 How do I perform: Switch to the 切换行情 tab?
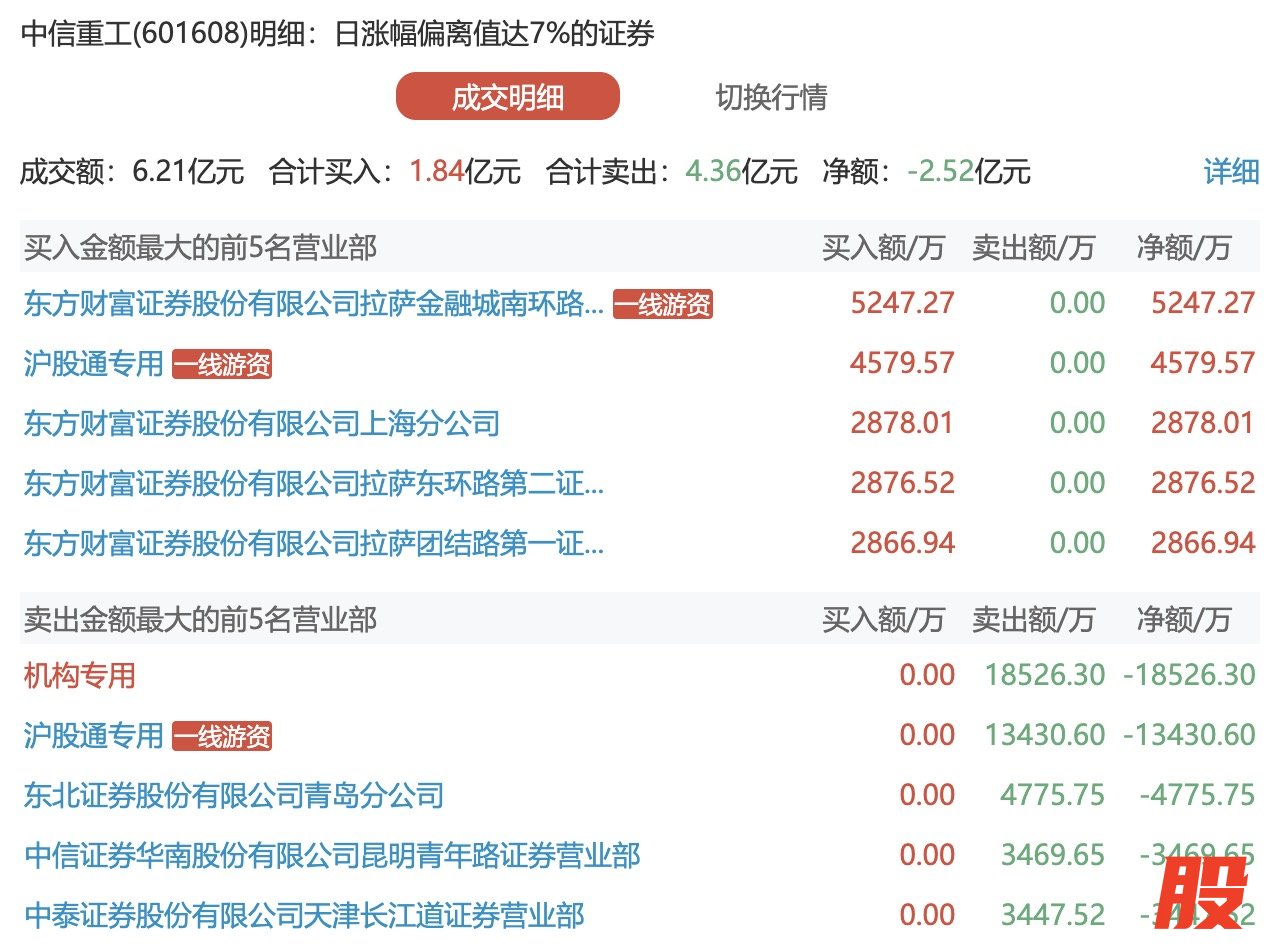(771, 97)
